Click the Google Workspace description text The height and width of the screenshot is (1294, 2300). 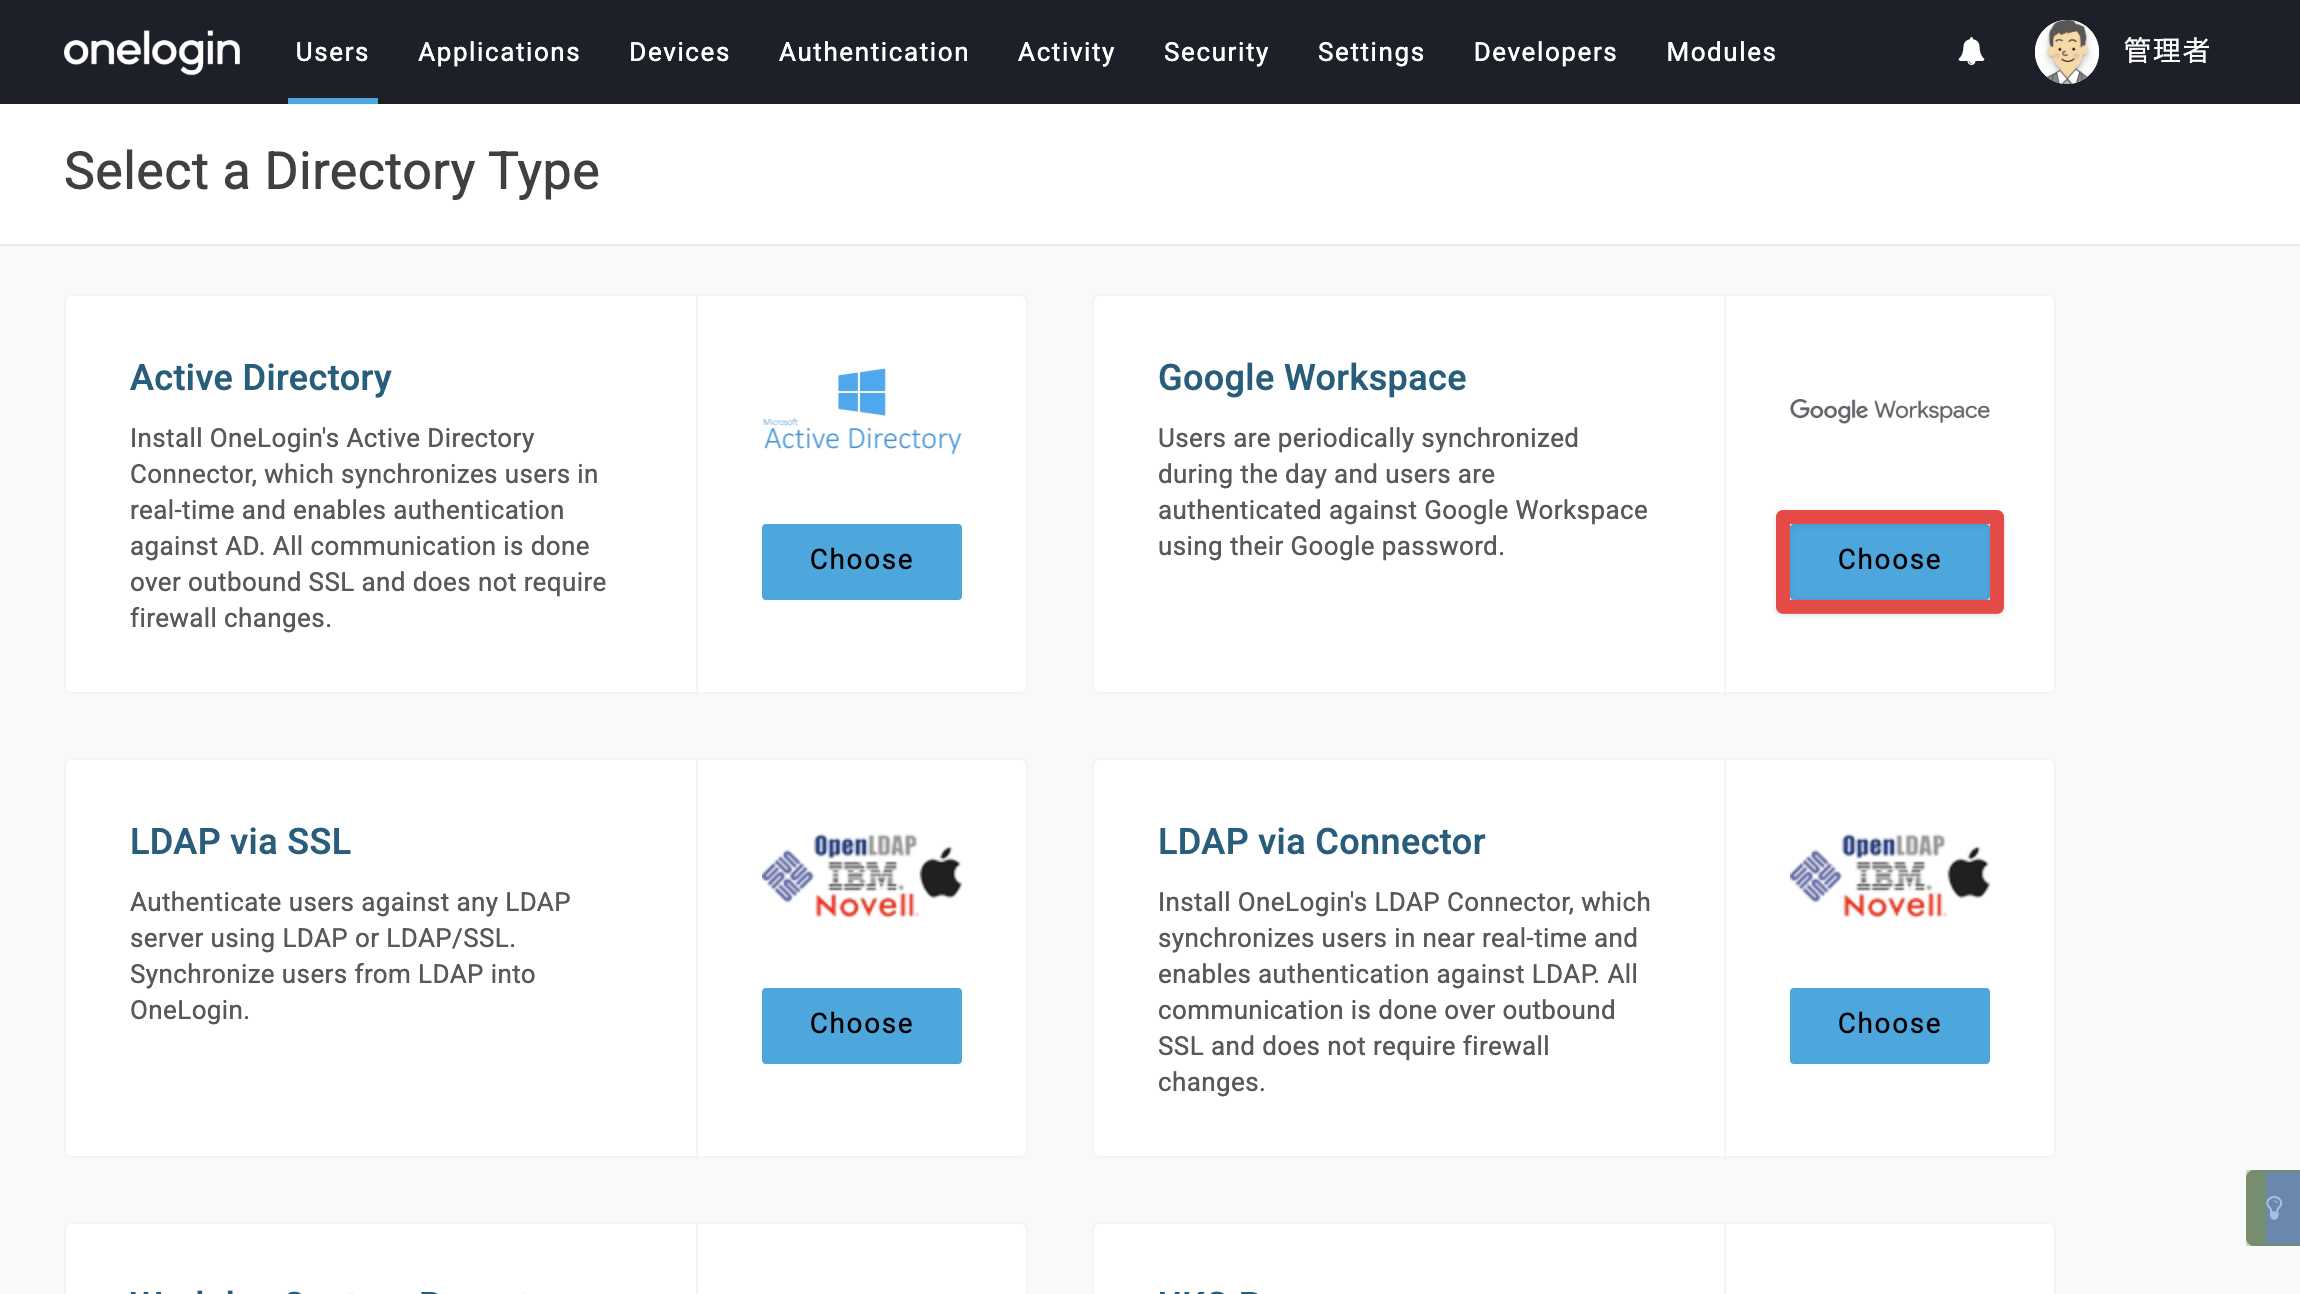pyautogui.click(x=1403, y=492)
